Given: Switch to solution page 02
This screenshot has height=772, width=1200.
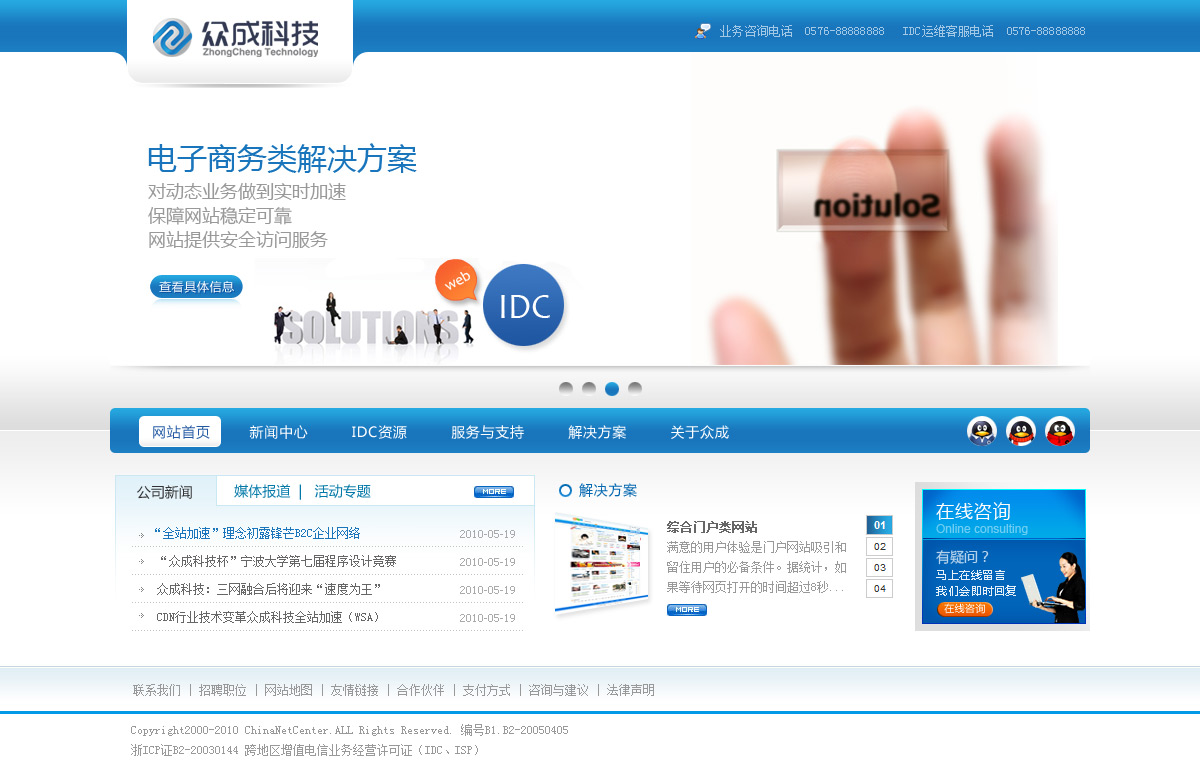Looking at the screenshot, I should (x=879, y=547).
